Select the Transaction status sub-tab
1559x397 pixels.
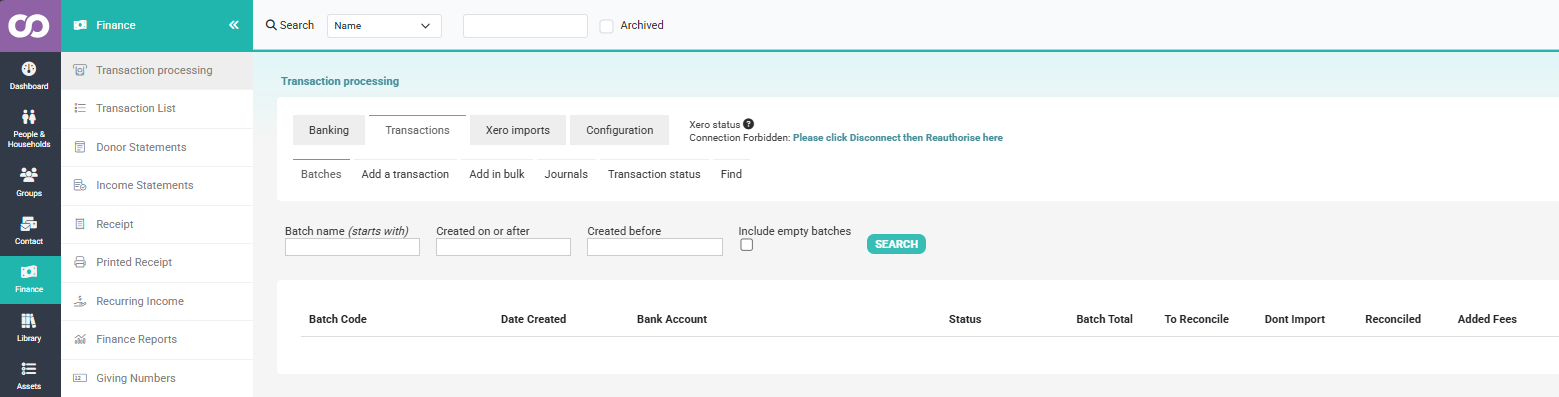654,174
